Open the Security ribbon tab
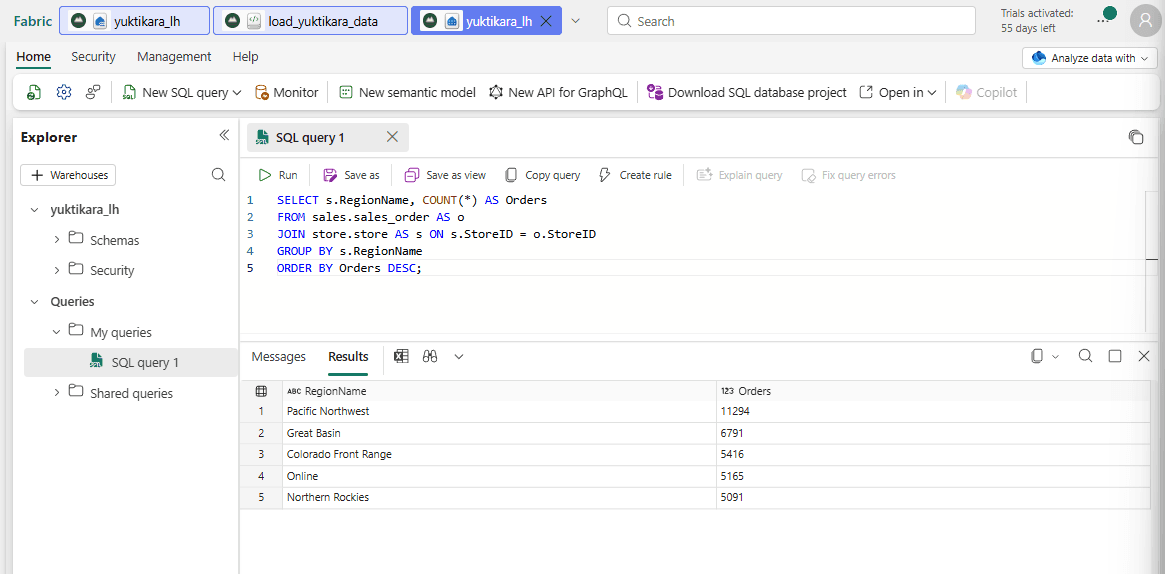 [94, 56]
